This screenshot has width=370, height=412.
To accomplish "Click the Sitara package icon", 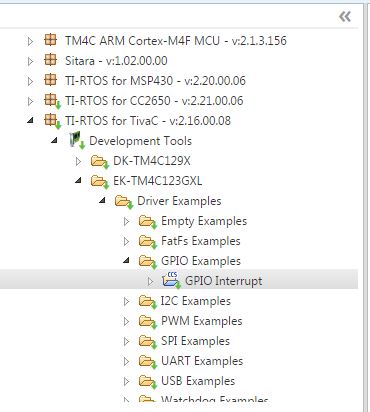I will 50,60.
